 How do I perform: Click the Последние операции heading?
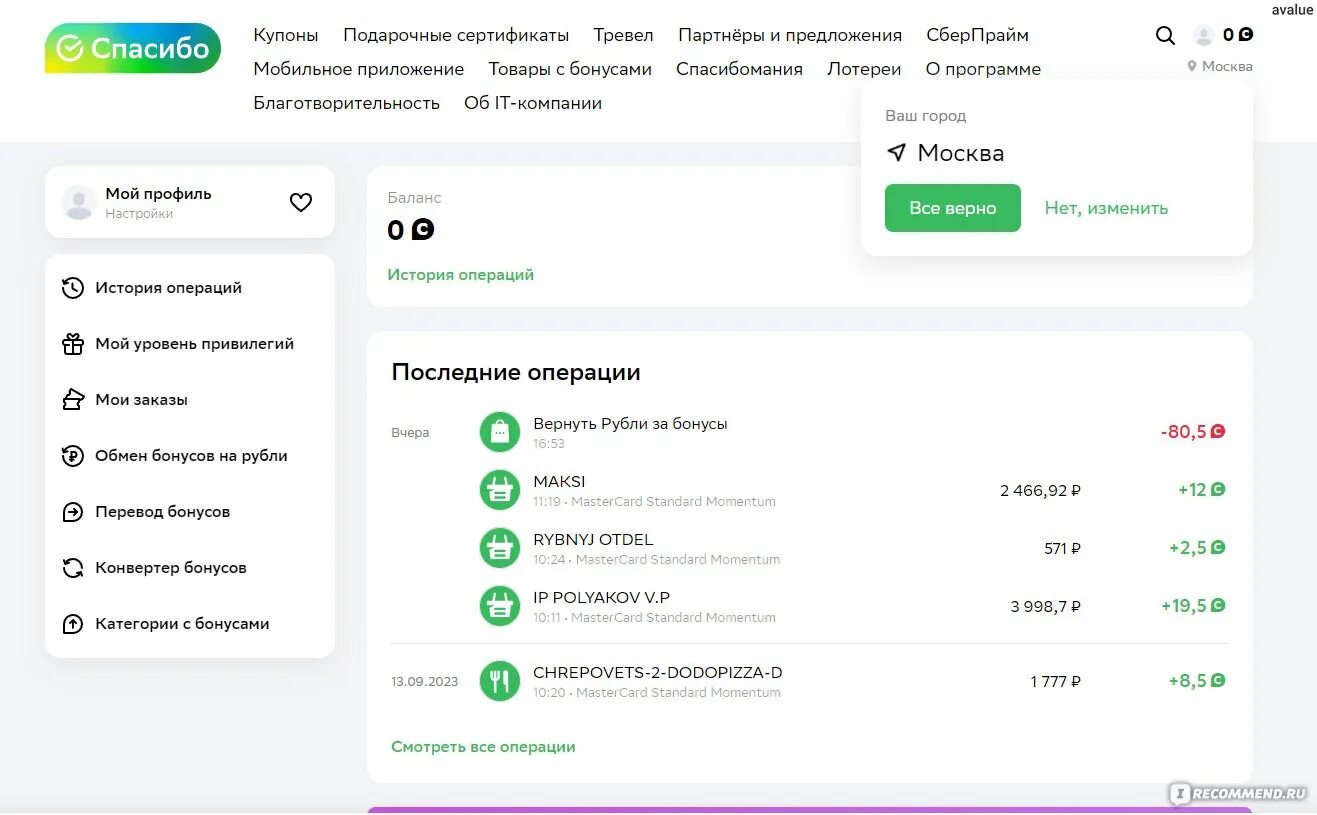[x=516, y=373]
